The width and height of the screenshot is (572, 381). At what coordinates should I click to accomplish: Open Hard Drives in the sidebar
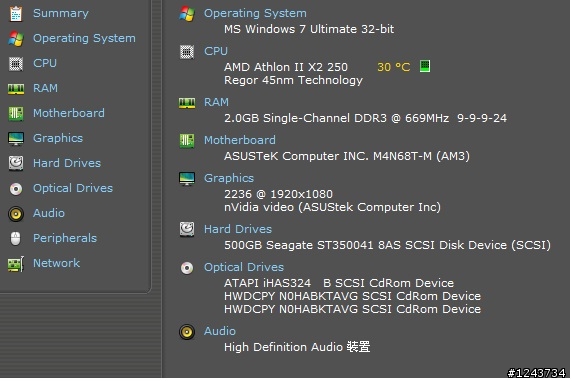[67, 163]
